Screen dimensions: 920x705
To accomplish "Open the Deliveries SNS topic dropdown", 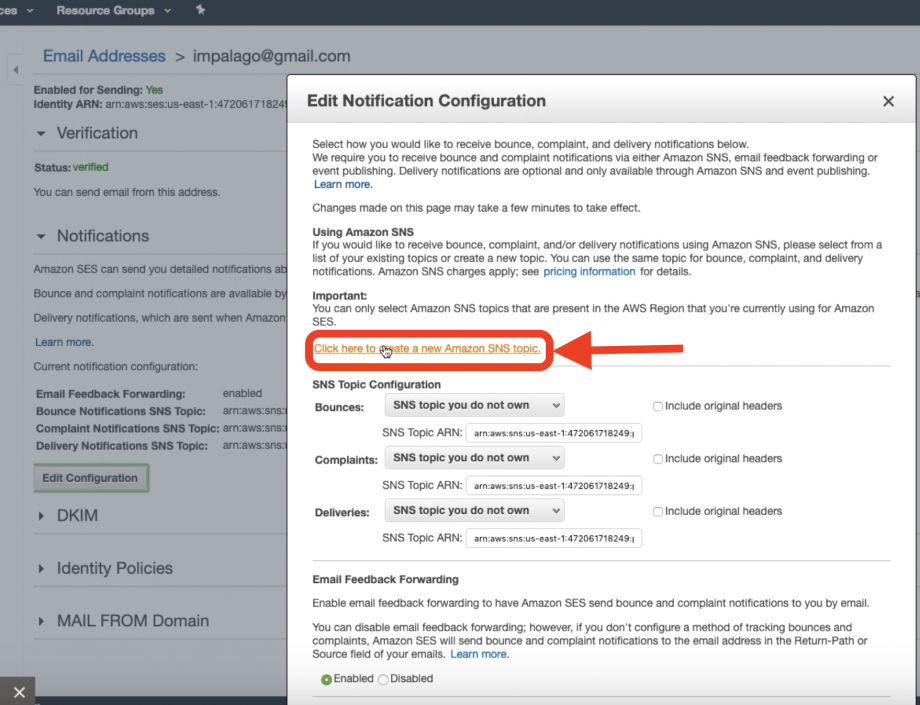I will coord(474,510).
